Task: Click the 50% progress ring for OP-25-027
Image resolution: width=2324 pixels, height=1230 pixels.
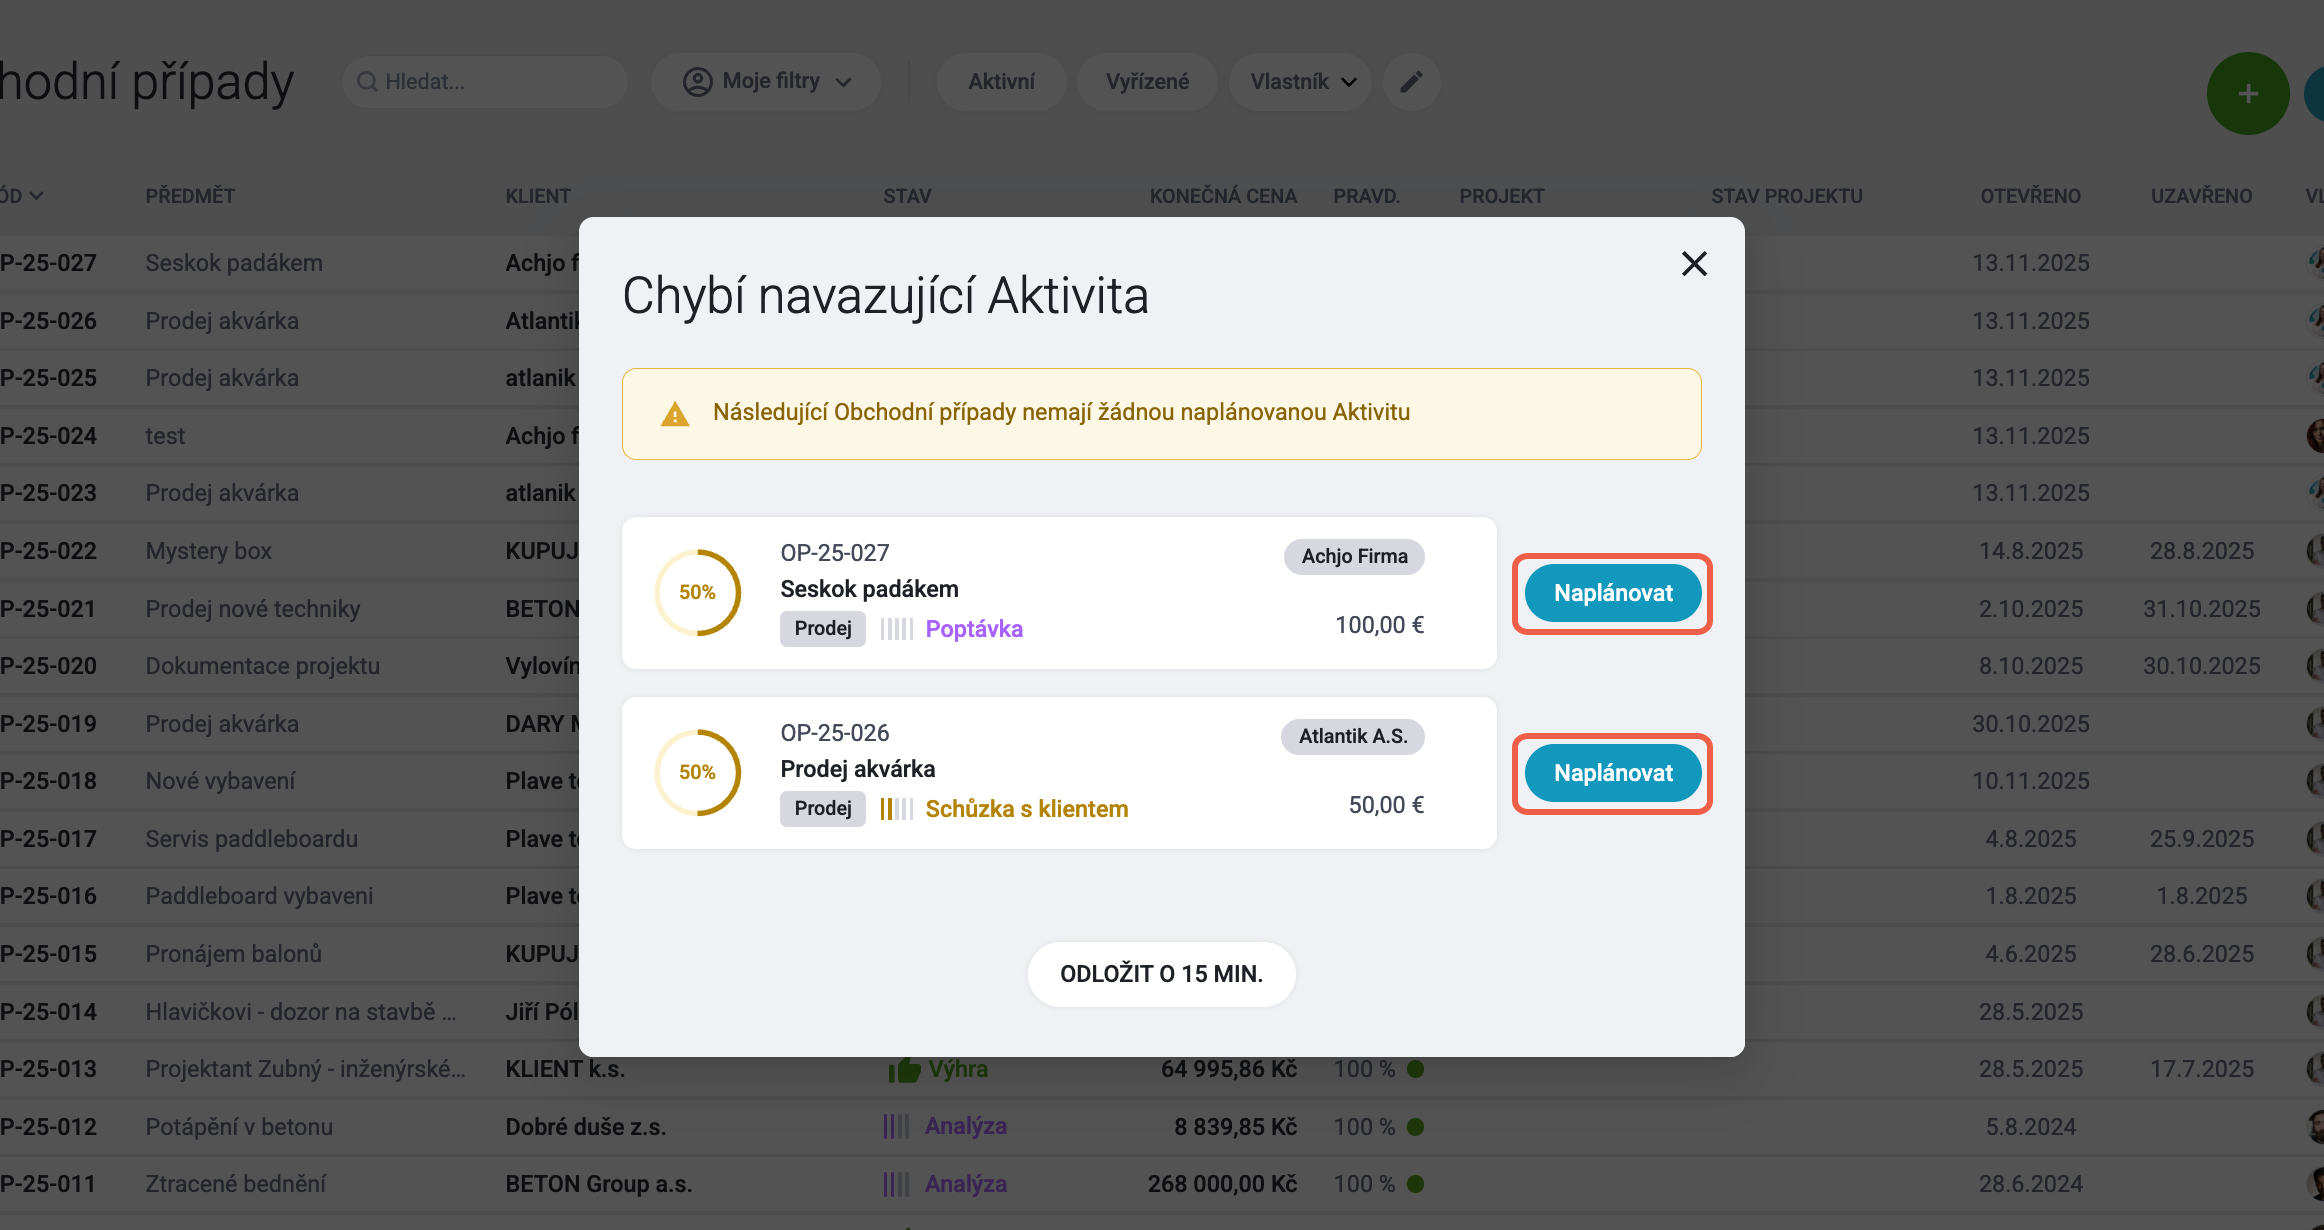Action: click(697, 592)
